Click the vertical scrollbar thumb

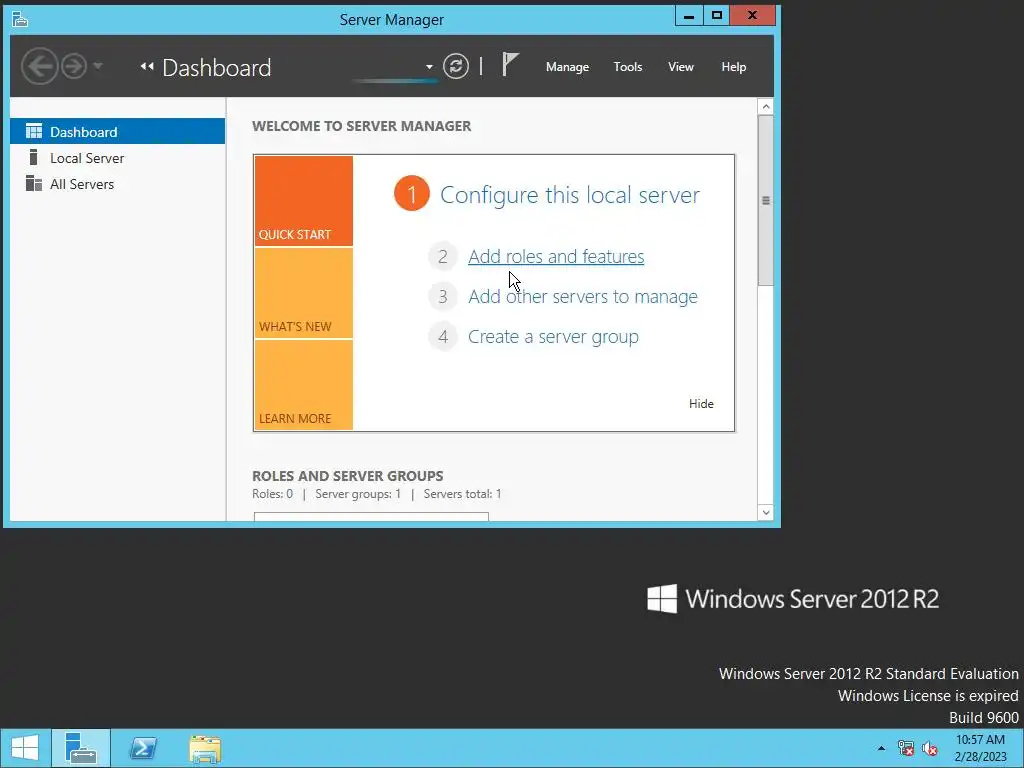(x=765, y=200)
